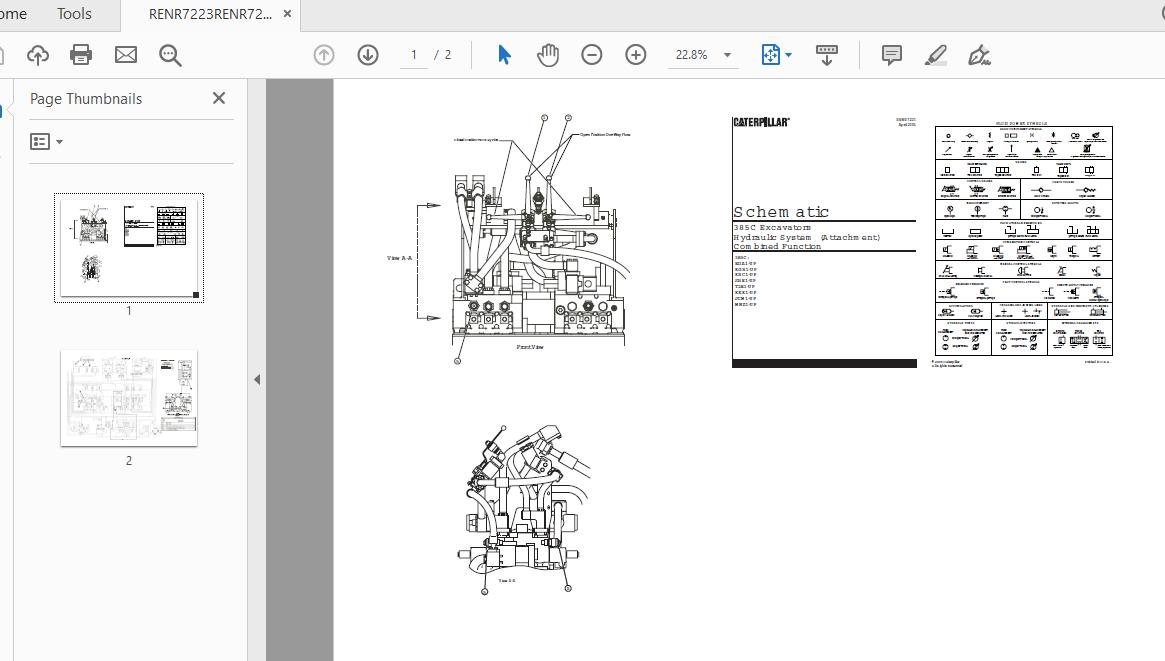1165x661 pixels.
Task: Click the scrolling mode download icon
Action: click(826, 55)
